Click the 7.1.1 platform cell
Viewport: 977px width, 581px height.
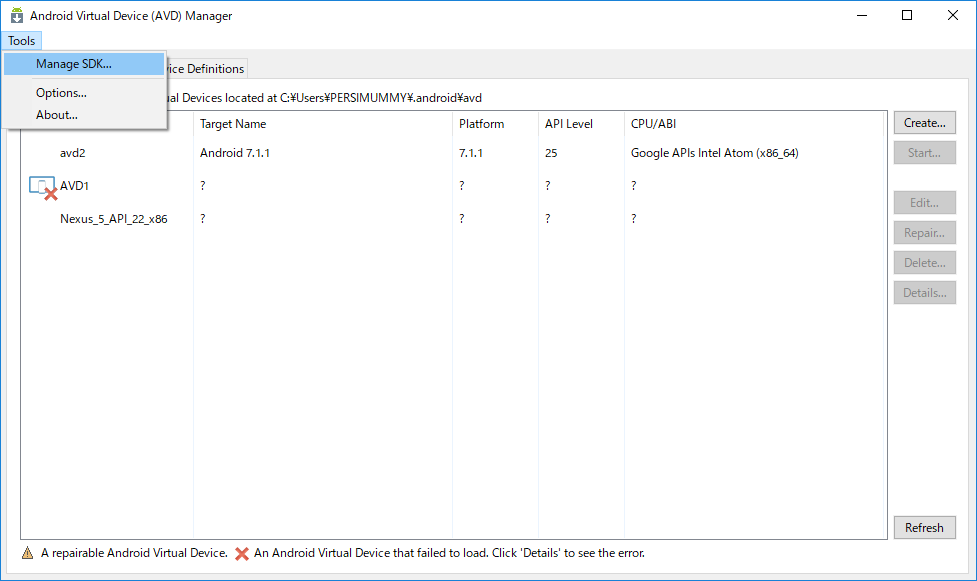click(x=470, y=153)
